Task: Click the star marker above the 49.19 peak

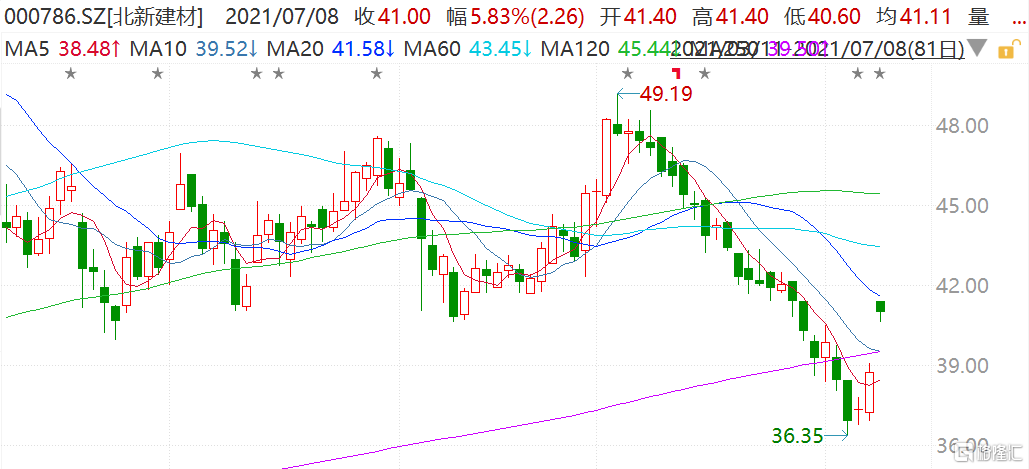Action: point(628,73)
